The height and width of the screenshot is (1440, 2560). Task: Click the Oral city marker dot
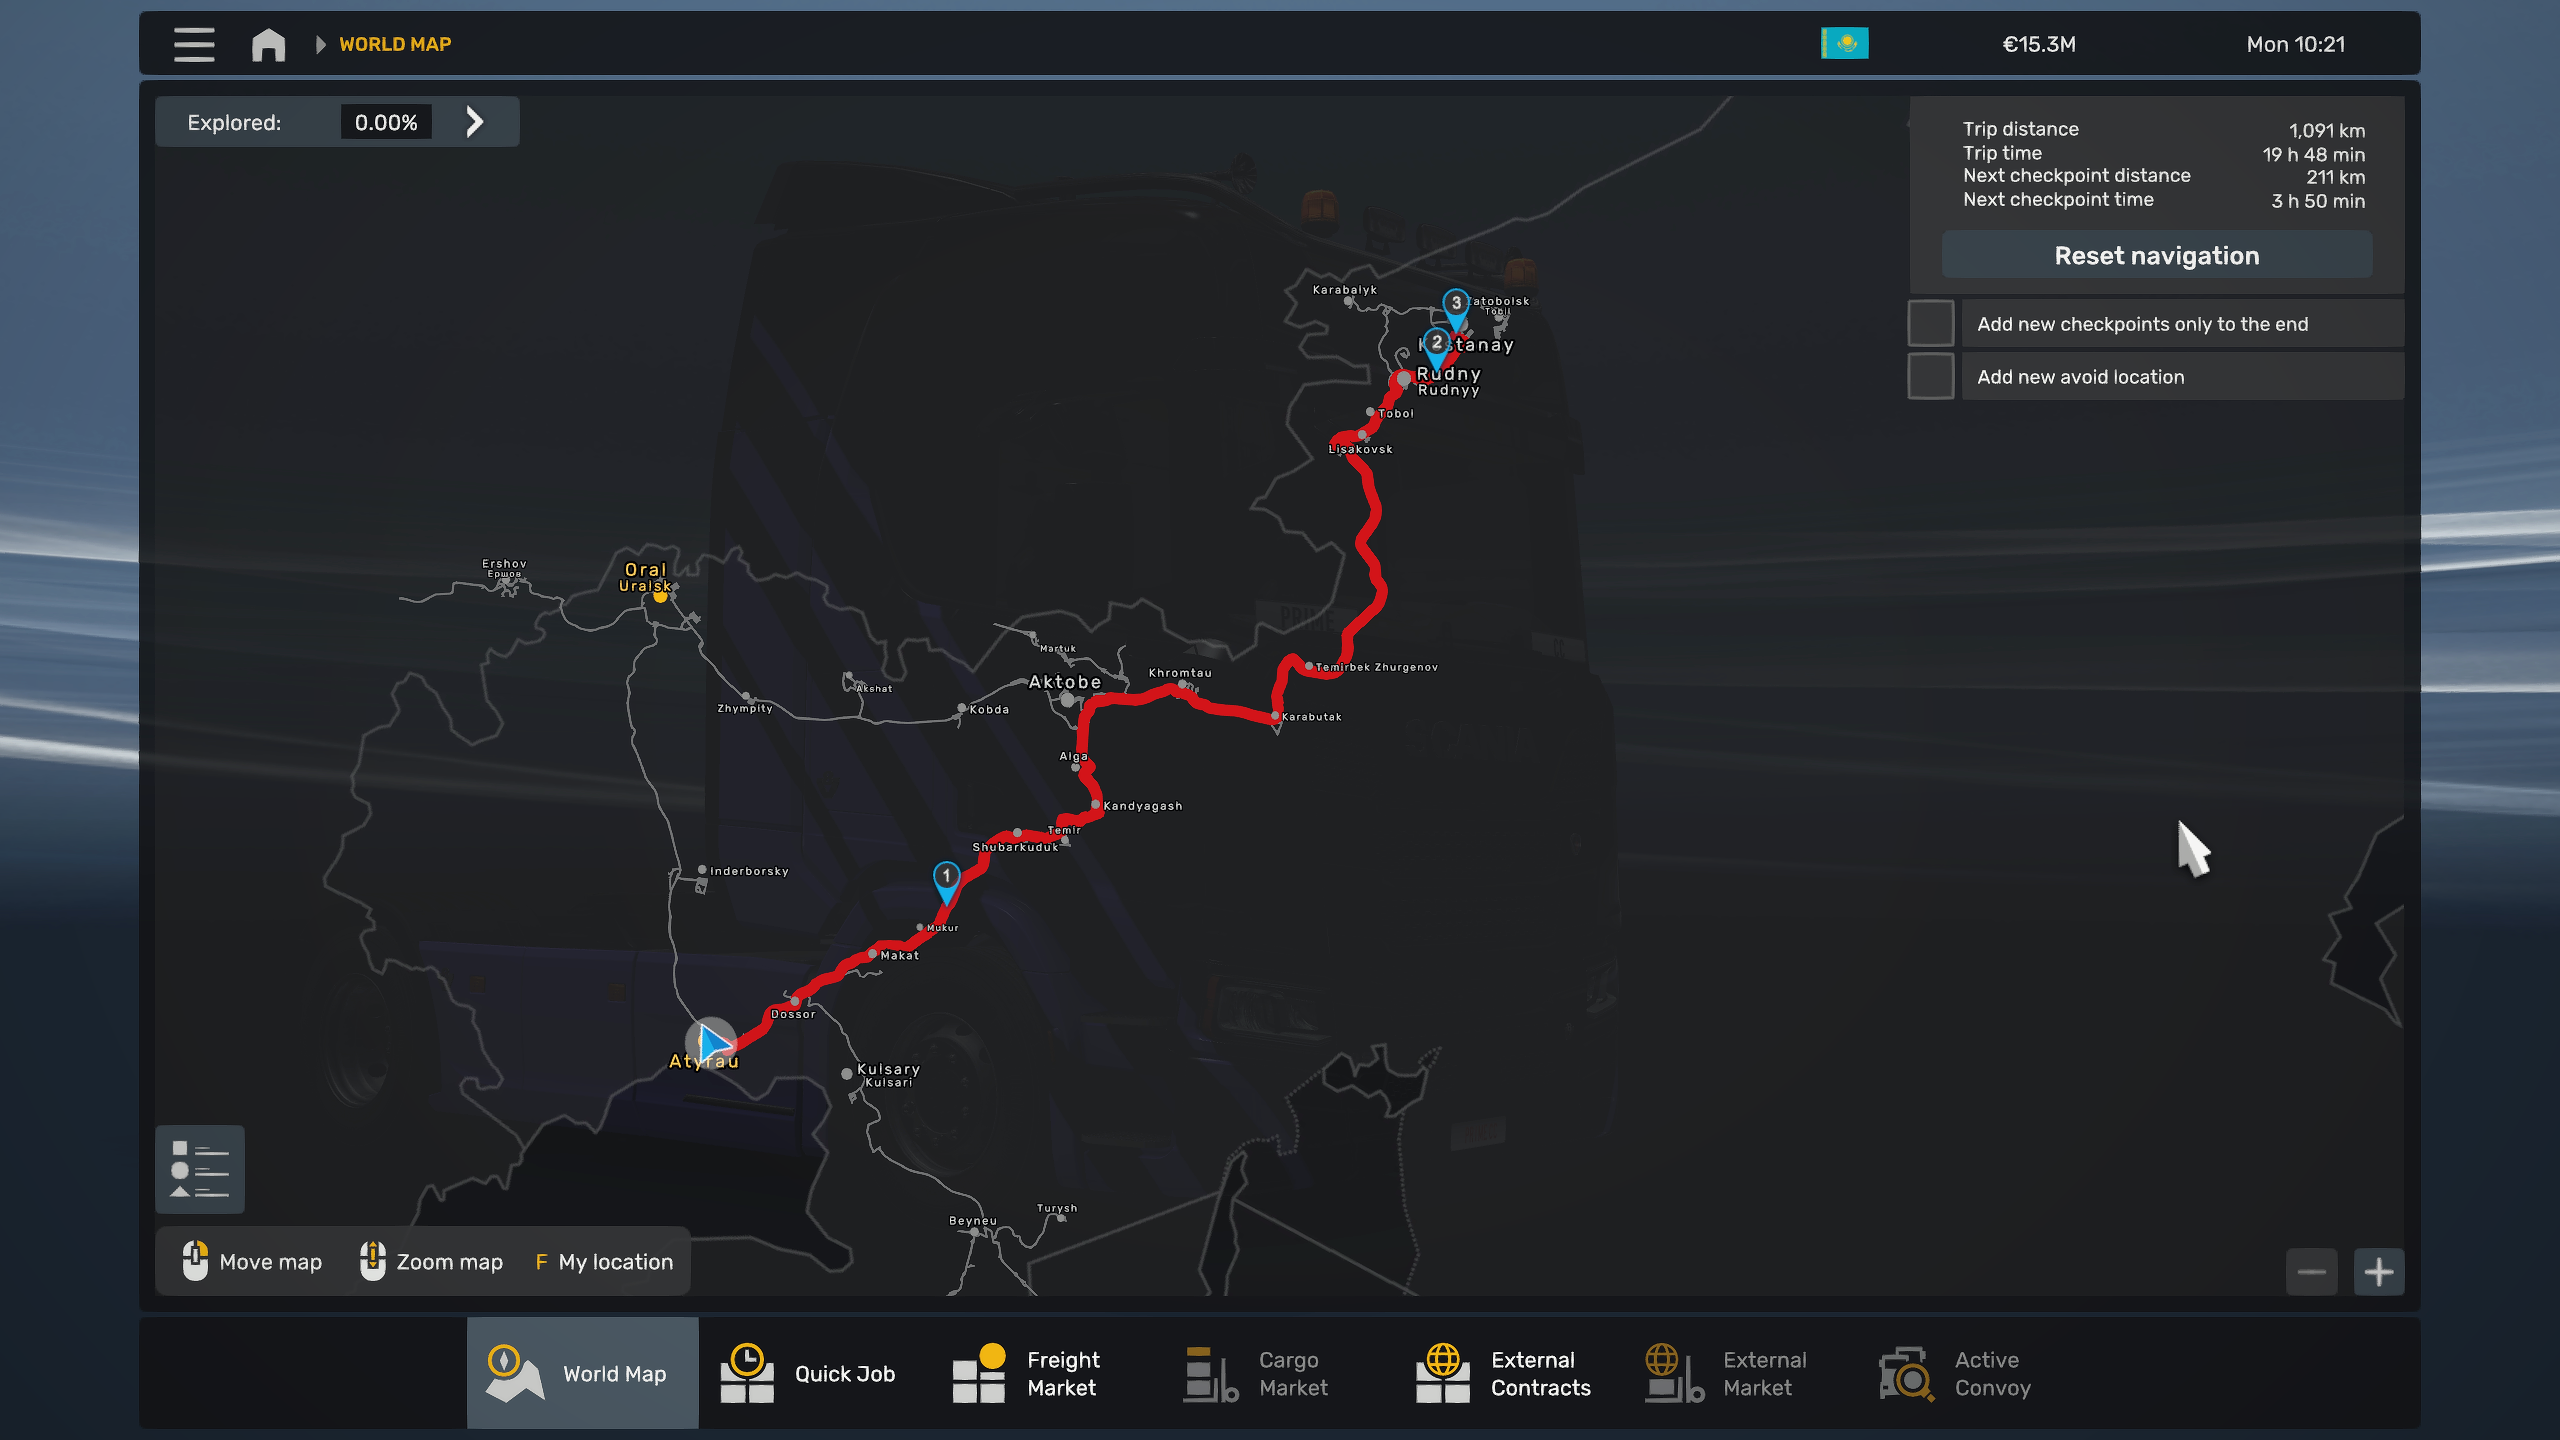(660, 597)
